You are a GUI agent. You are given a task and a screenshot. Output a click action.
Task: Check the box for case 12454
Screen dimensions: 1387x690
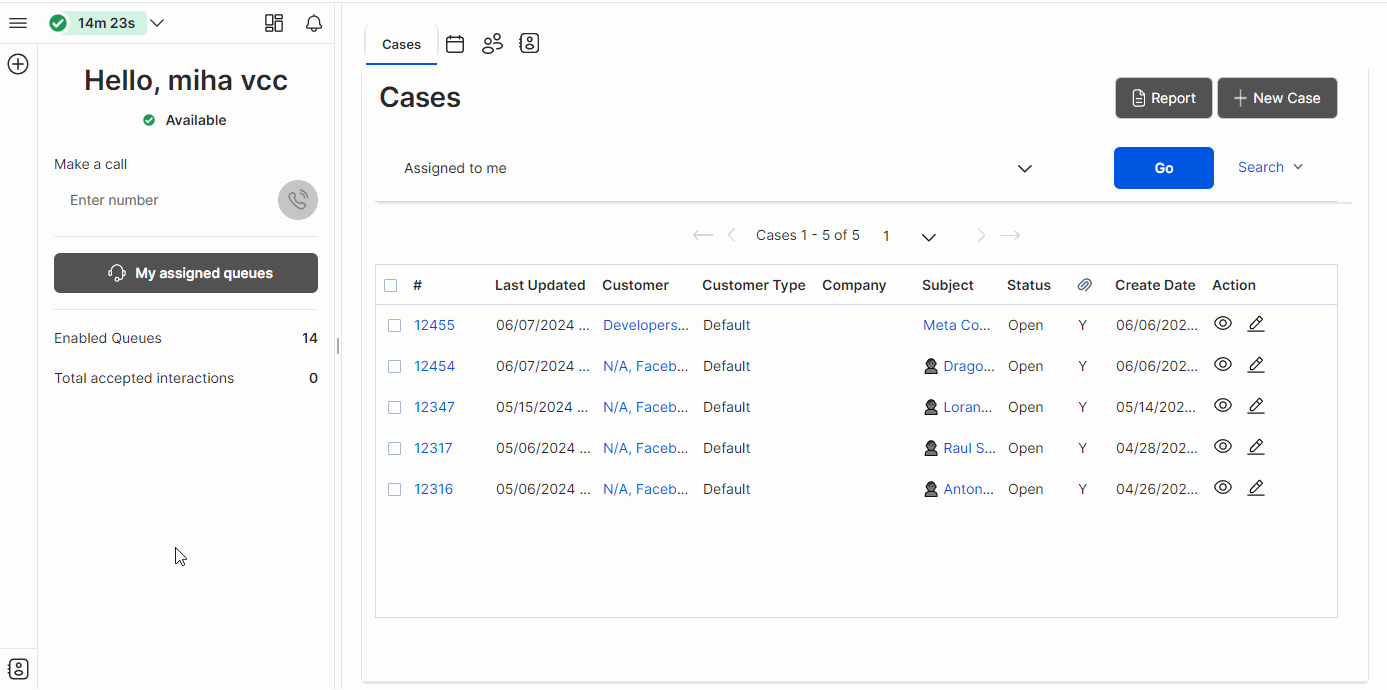coord(395,367)
